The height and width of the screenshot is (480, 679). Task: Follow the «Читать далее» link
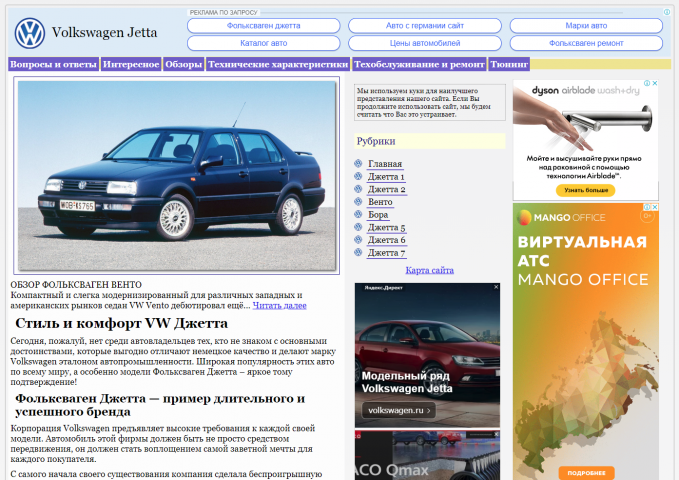pos(279,305)
